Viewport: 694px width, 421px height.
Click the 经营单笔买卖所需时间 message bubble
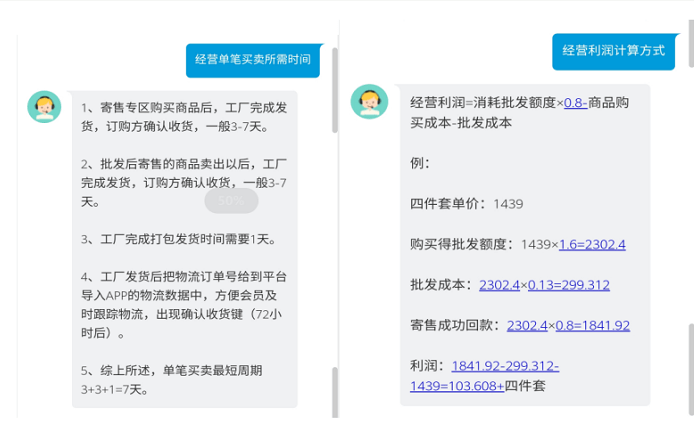click(253, 60)
